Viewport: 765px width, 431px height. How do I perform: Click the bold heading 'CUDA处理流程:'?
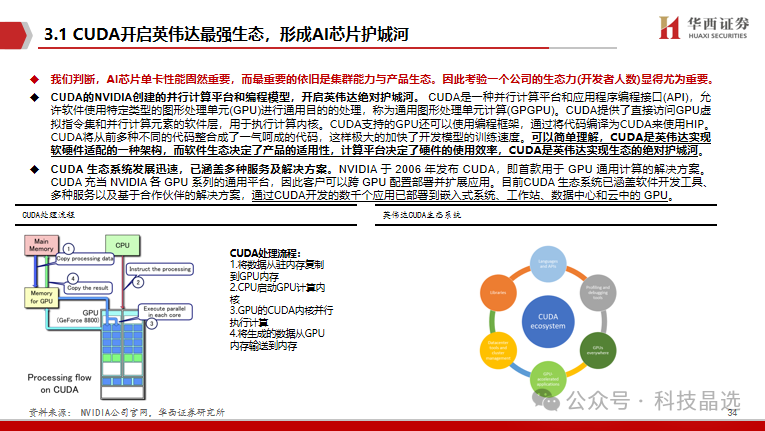[265, 253]
